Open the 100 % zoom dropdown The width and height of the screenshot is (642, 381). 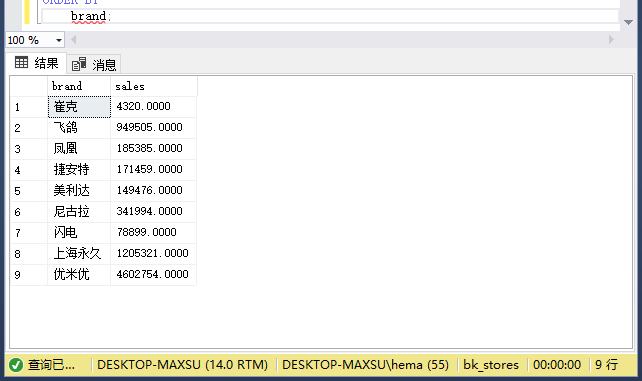[59, 40]
